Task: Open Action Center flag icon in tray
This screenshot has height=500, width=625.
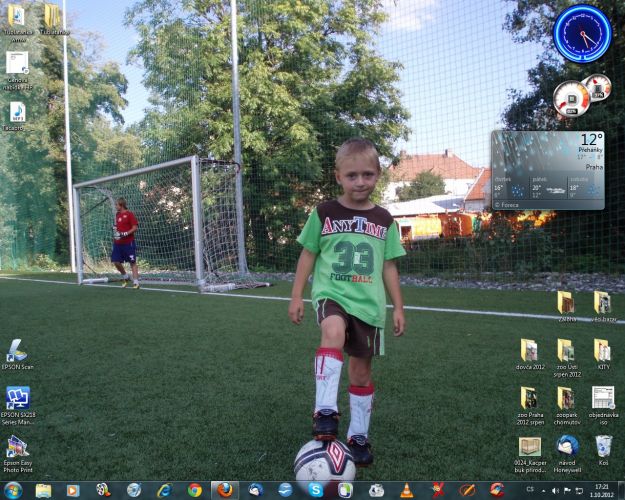Action: pyautogui.click(x=567, y=491)
